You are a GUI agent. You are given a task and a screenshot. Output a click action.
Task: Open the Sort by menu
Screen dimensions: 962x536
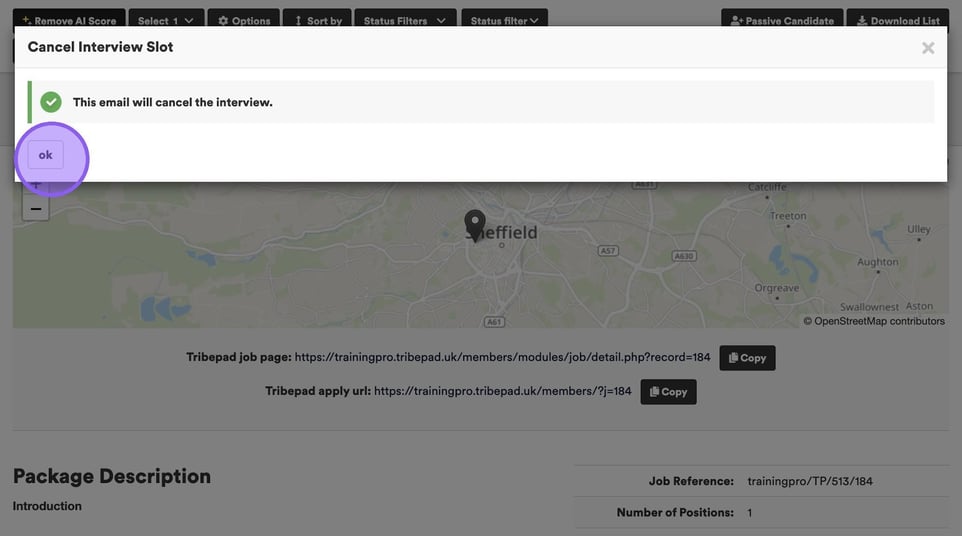pos(317,20)
